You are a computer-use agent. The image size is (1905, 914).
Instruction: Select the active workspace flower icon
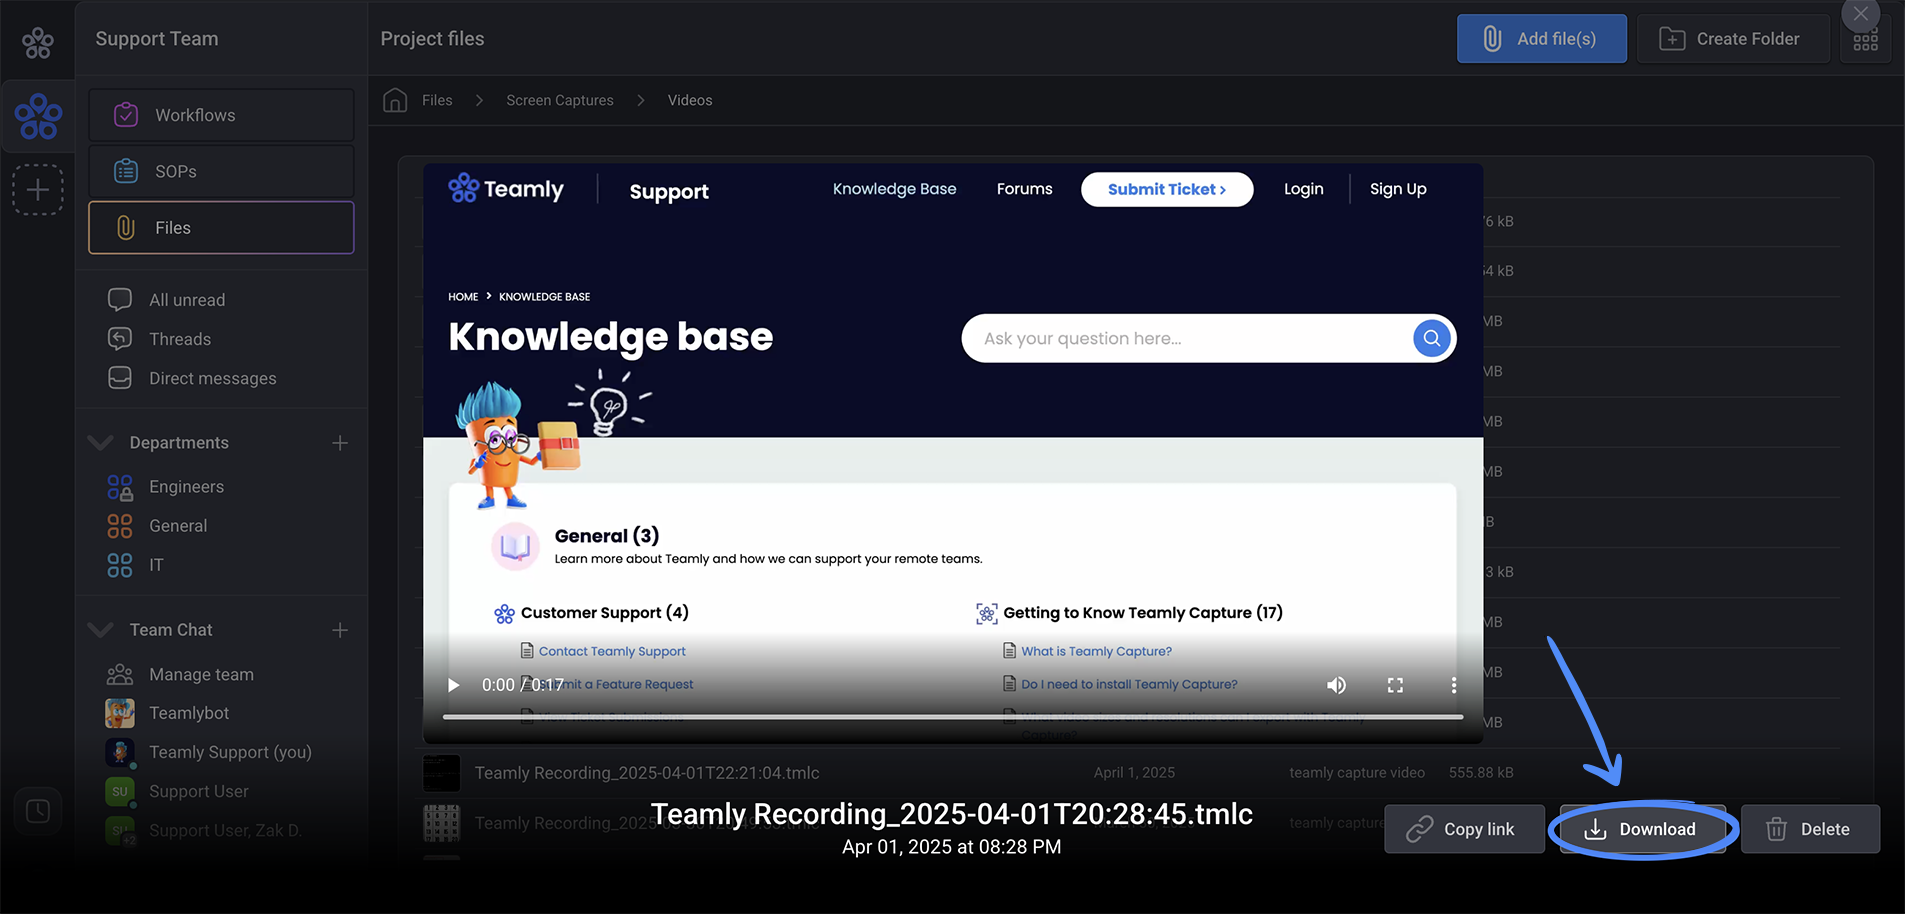(38, 116)
